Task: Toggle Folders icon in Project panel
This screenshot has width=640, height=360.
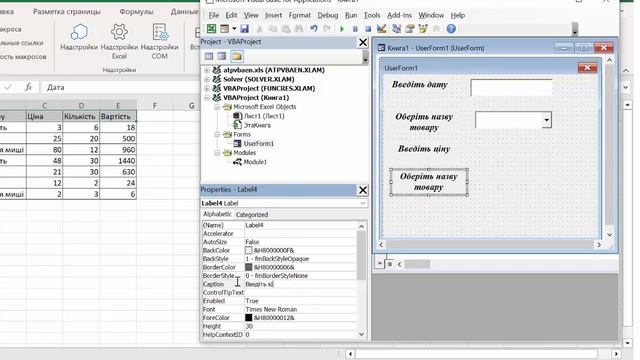Action: click(x=237, y=56)
